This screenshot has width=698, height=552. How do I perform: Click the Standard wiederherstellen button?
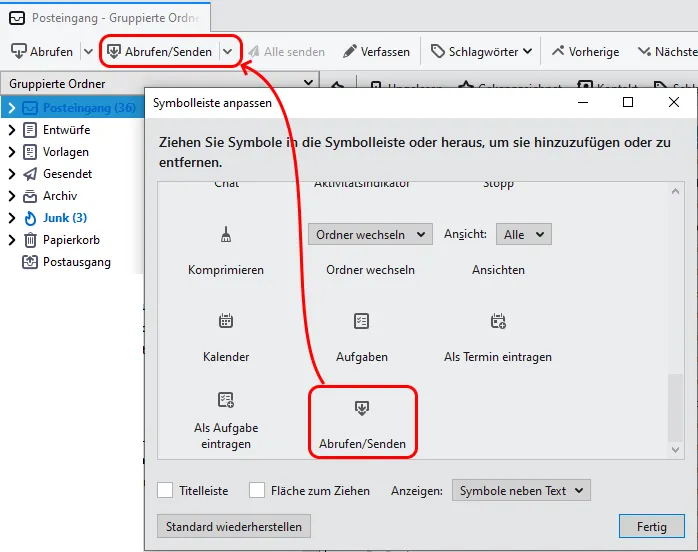point(234,526)
